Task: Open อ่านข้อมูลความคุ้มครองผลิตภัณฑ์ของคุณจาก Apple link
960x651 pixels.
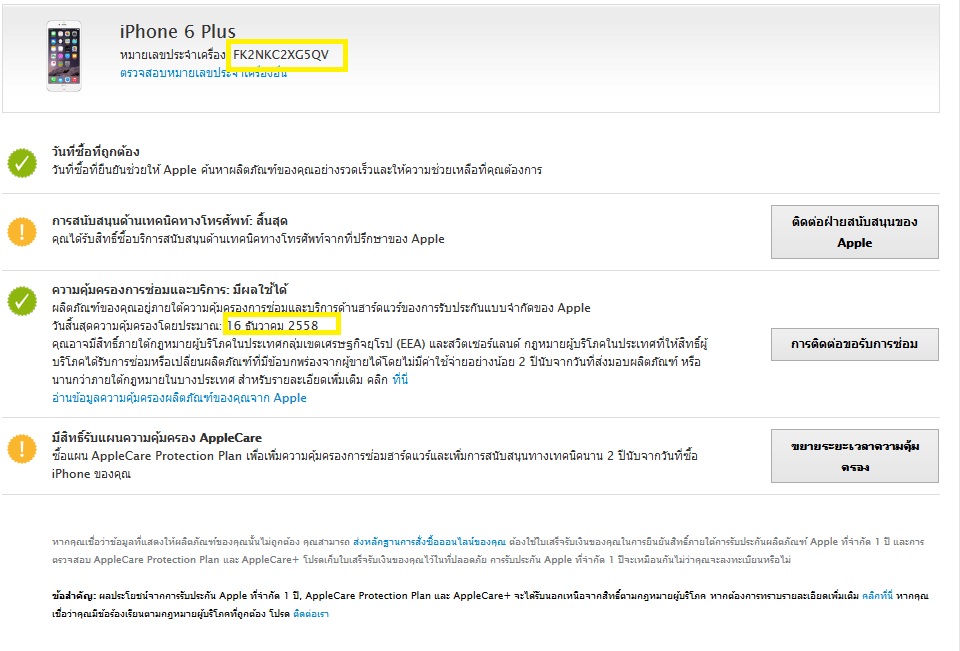Action: (179, 398)
